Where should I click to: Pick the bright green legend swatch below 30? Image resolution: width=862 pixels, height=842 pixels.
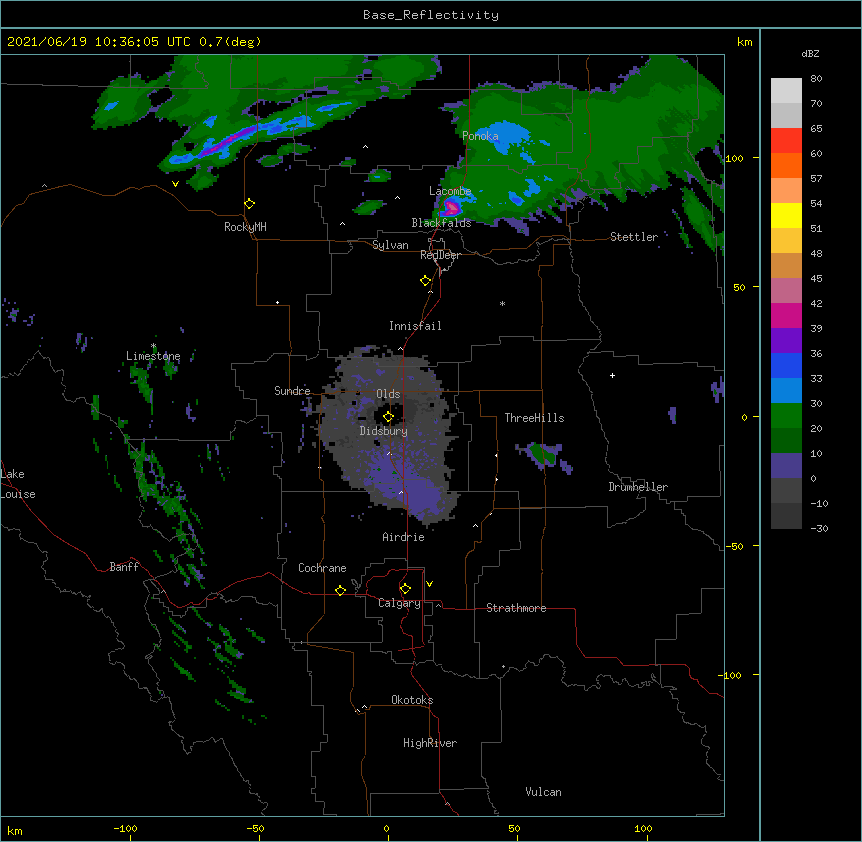[786, 416]
